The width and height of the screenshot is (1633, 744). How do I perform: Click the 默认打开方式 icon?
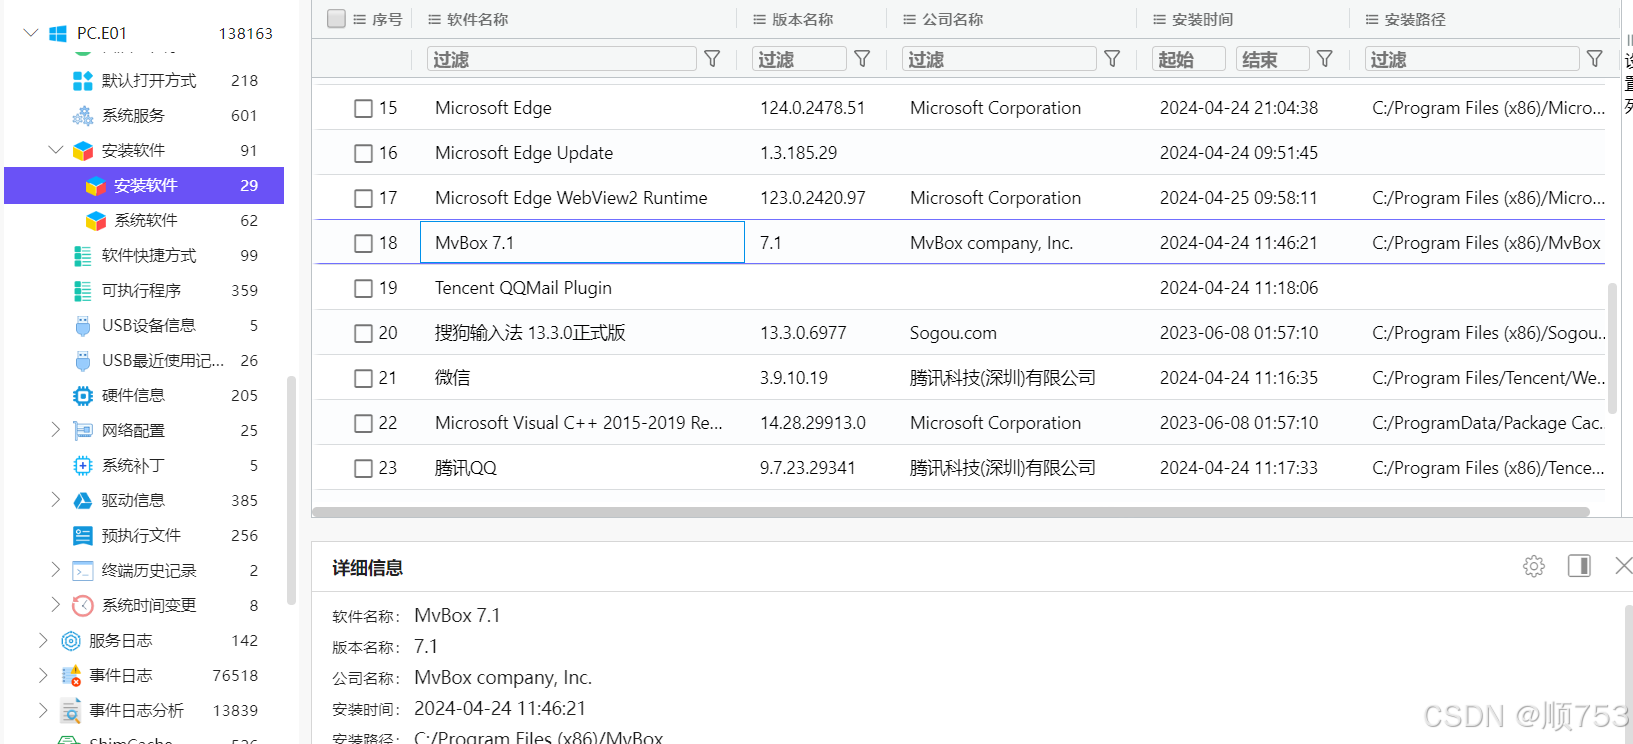[x=83, y=81]
